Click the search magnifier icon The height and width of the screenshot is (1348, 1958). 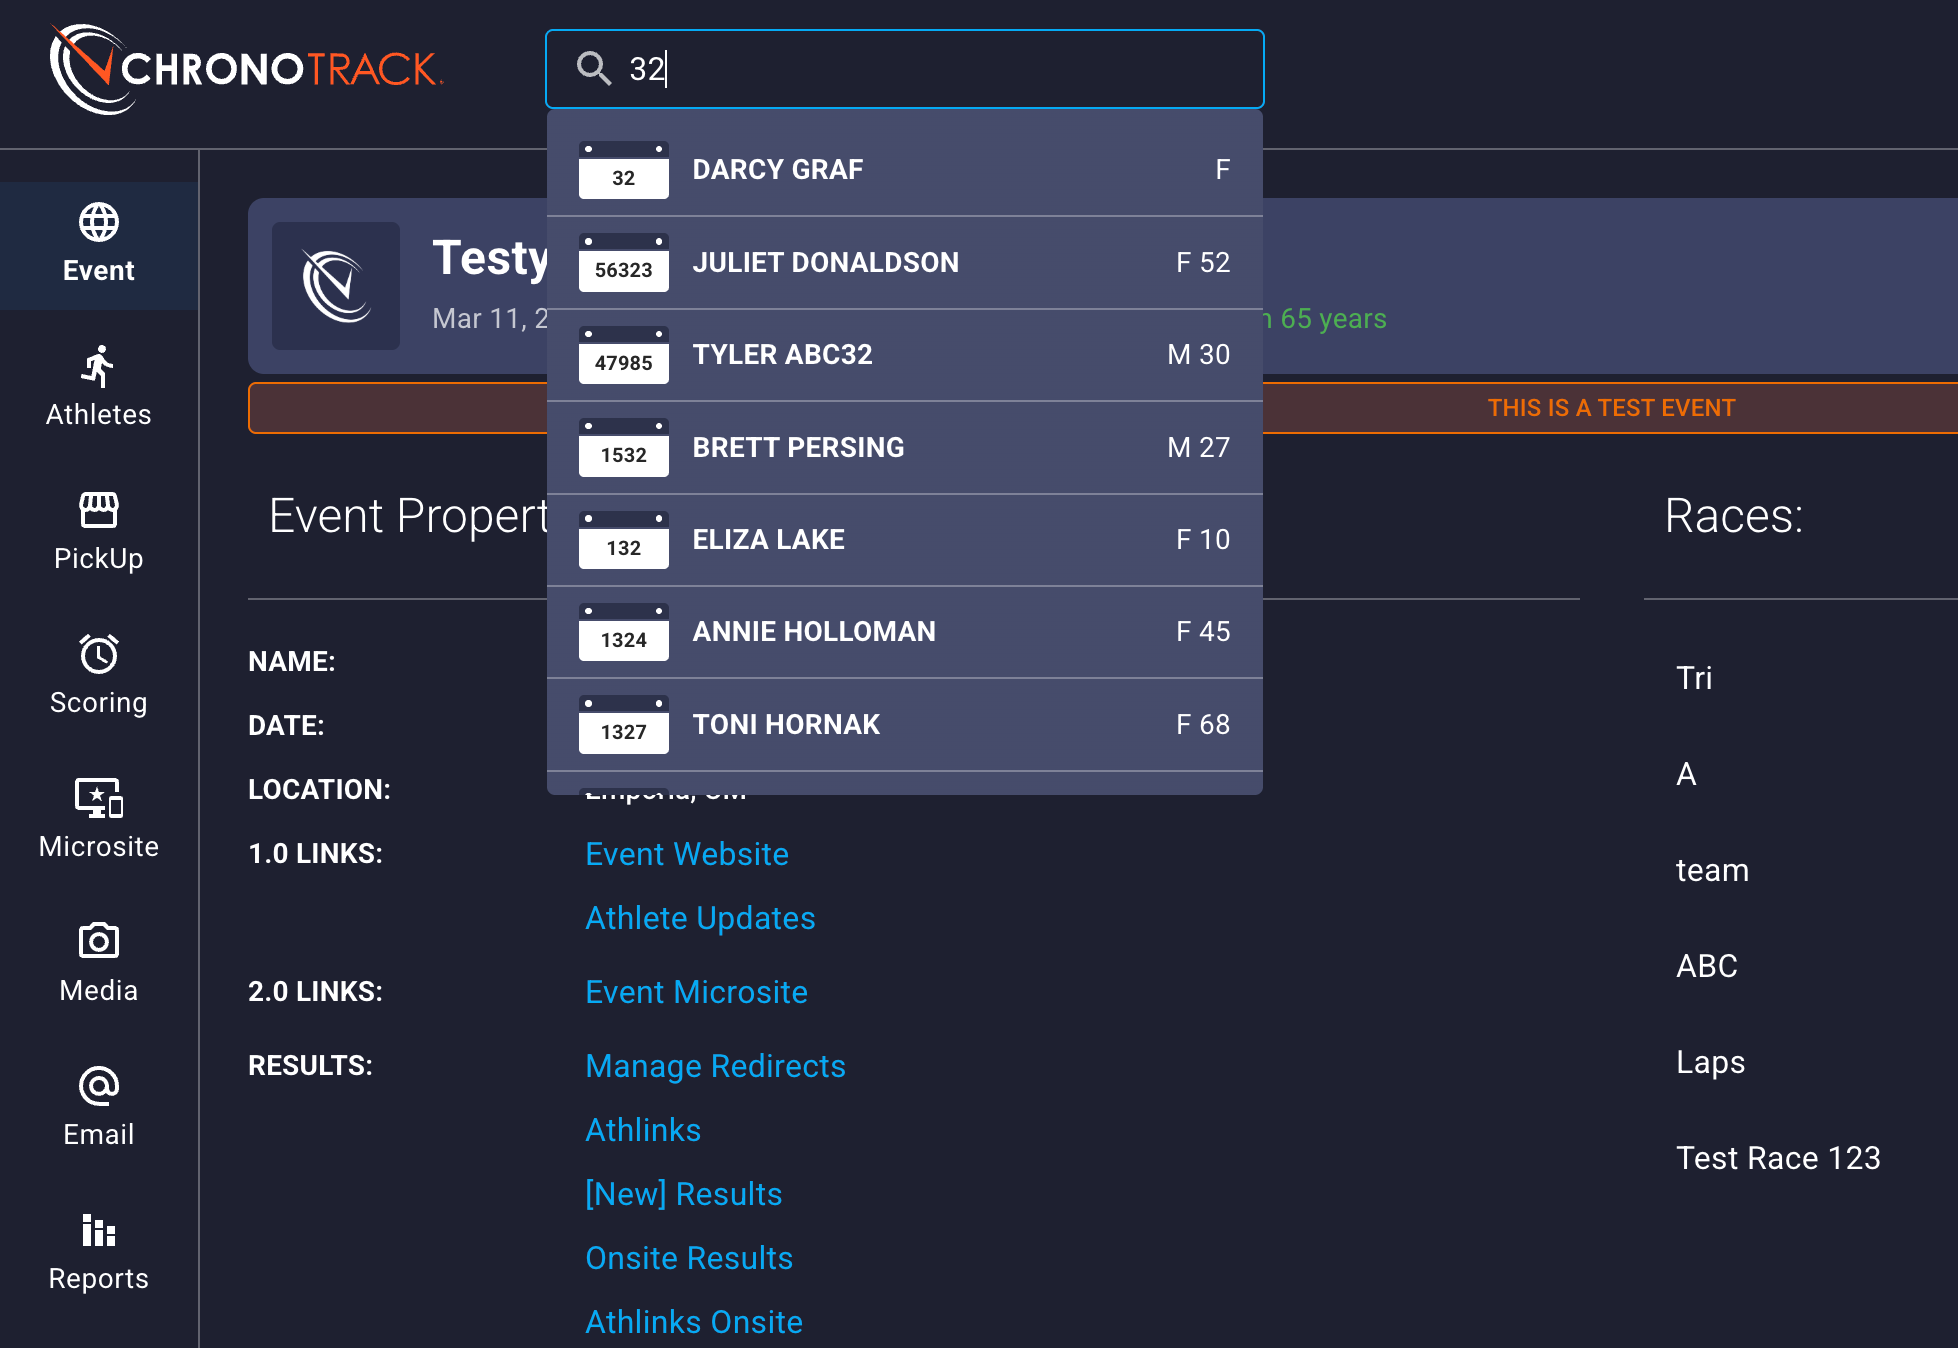point(594,68)
